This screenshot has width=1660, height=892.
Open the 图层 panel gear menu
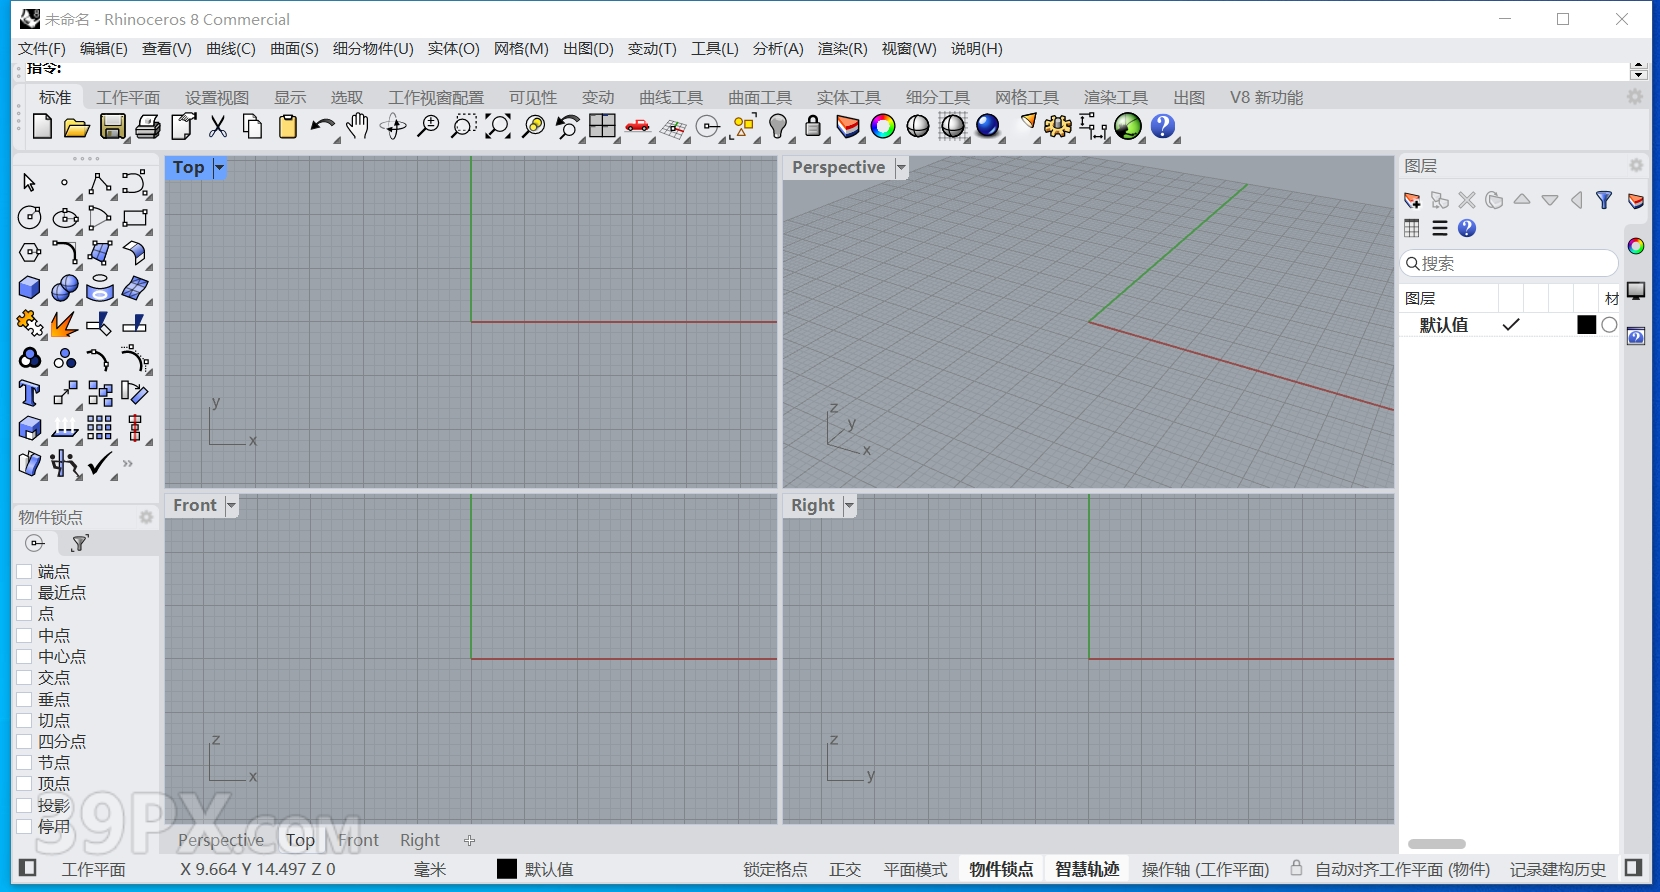point(1636,165)
